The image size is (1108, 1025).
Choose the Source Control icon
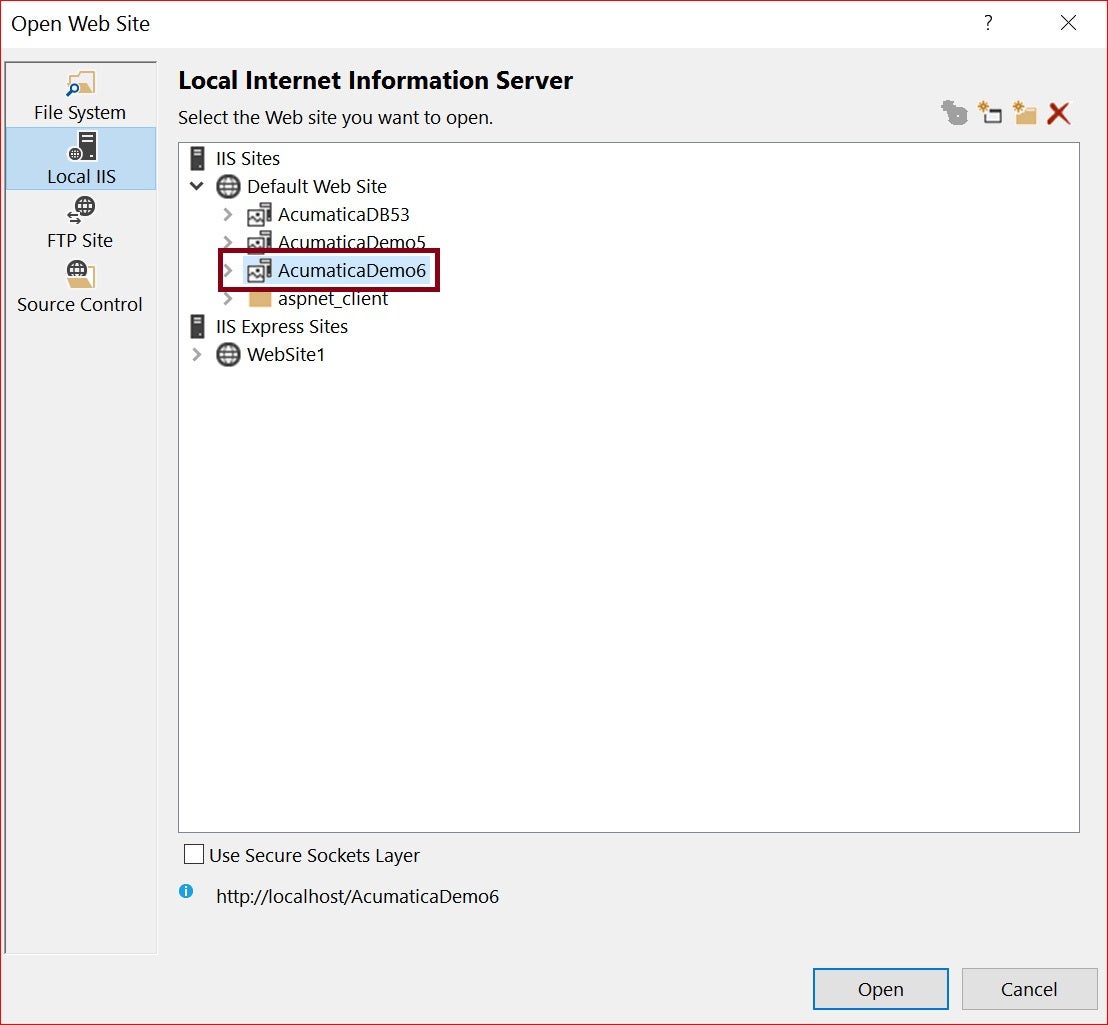point(80,274)
